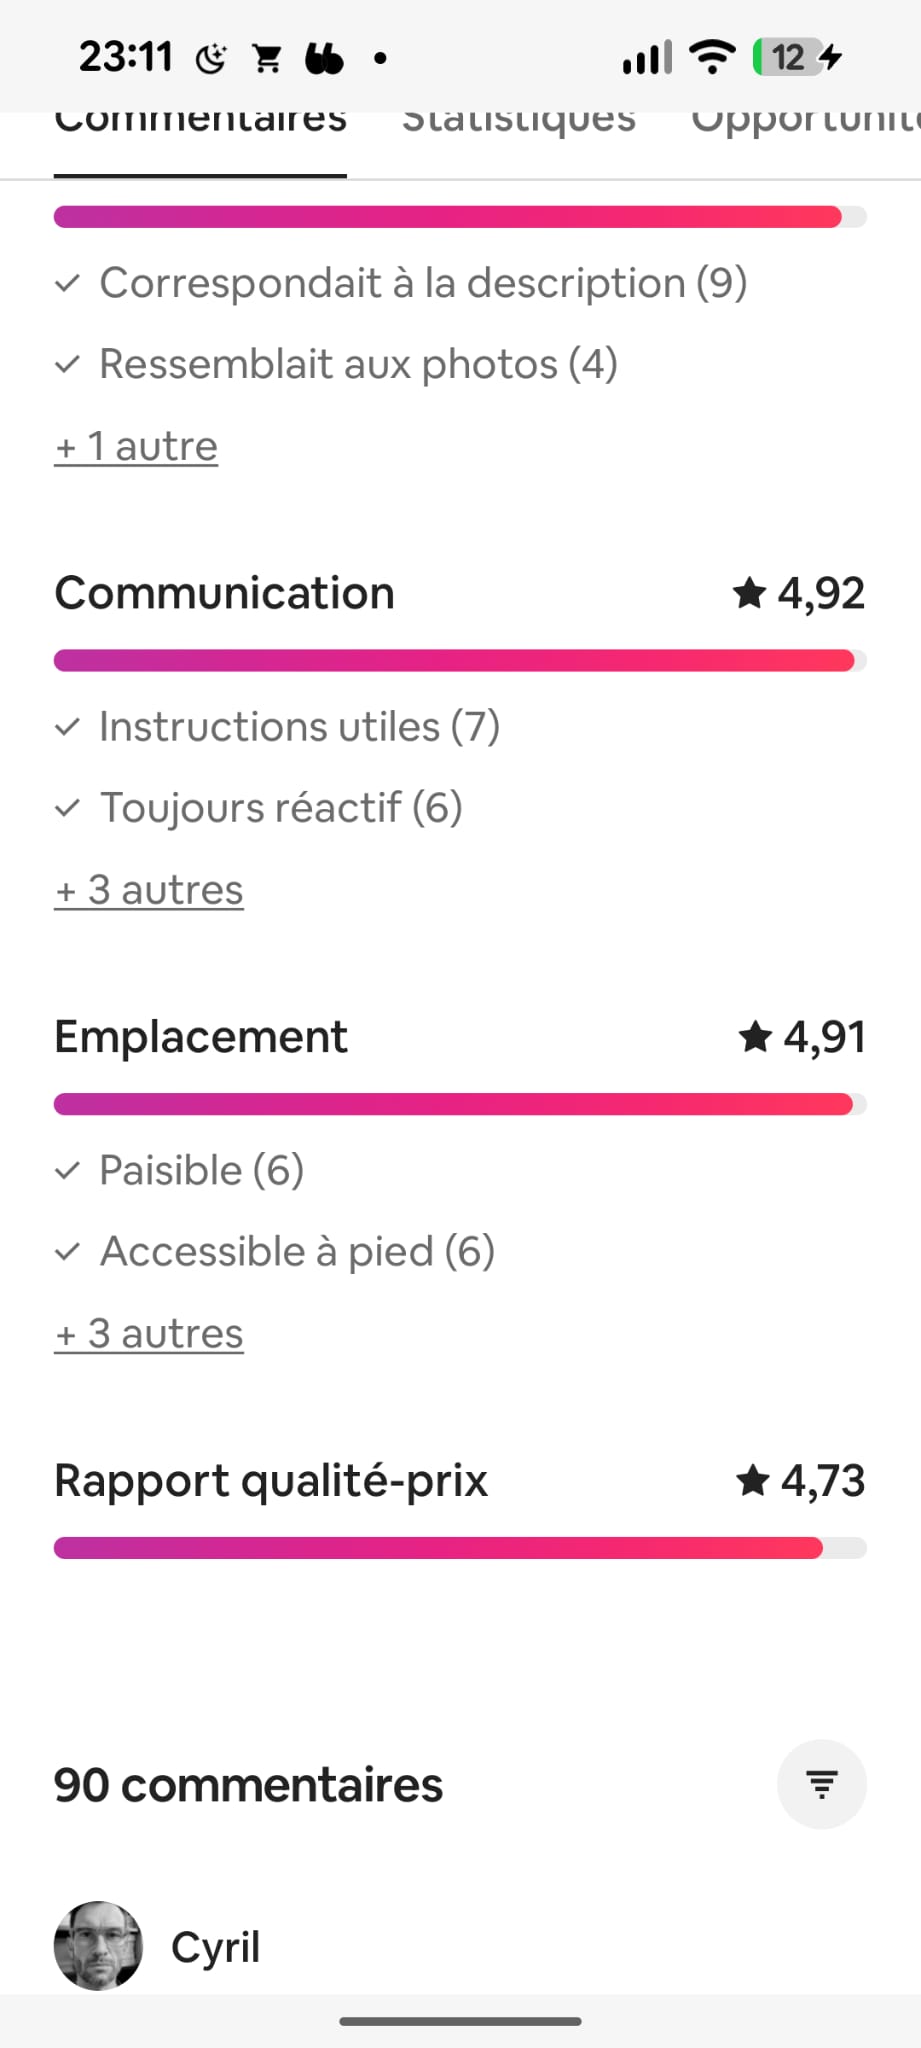
Task: Tap the reviews filter icon button
Action: [x=821, y=1784]
